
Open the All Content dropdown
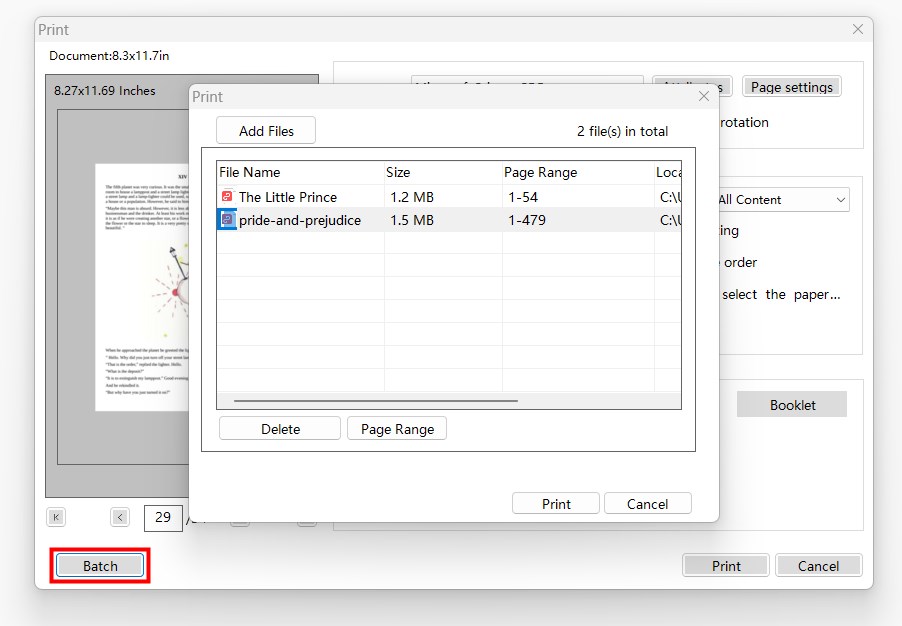point(783,200)
